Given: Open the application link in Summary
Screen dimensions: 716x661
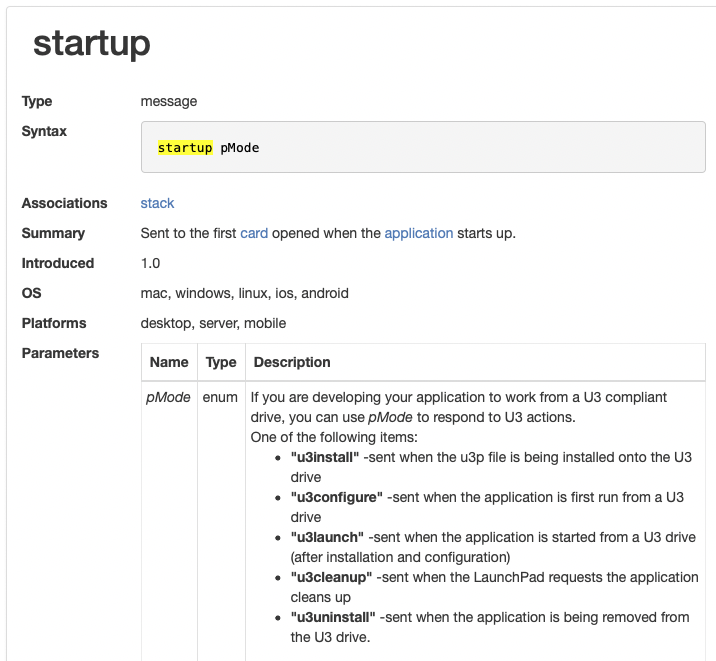Looking at the screenshot, I should coord(418,233).
